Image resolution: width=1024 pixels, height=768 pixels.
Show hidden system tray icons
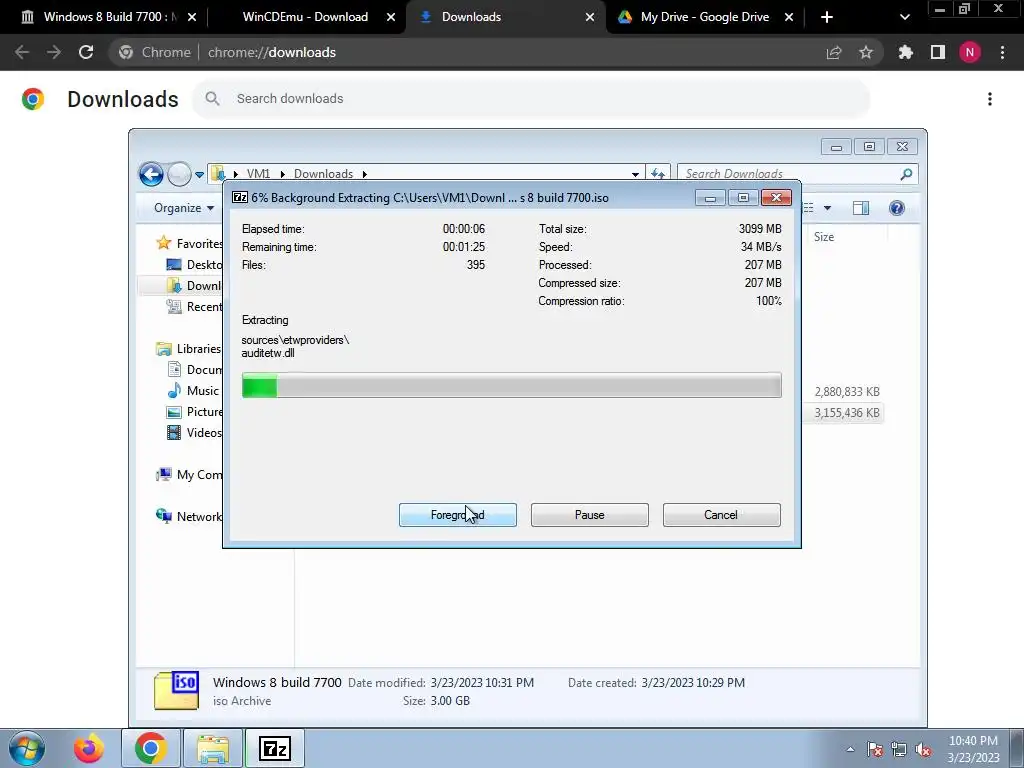pos(850,750)
